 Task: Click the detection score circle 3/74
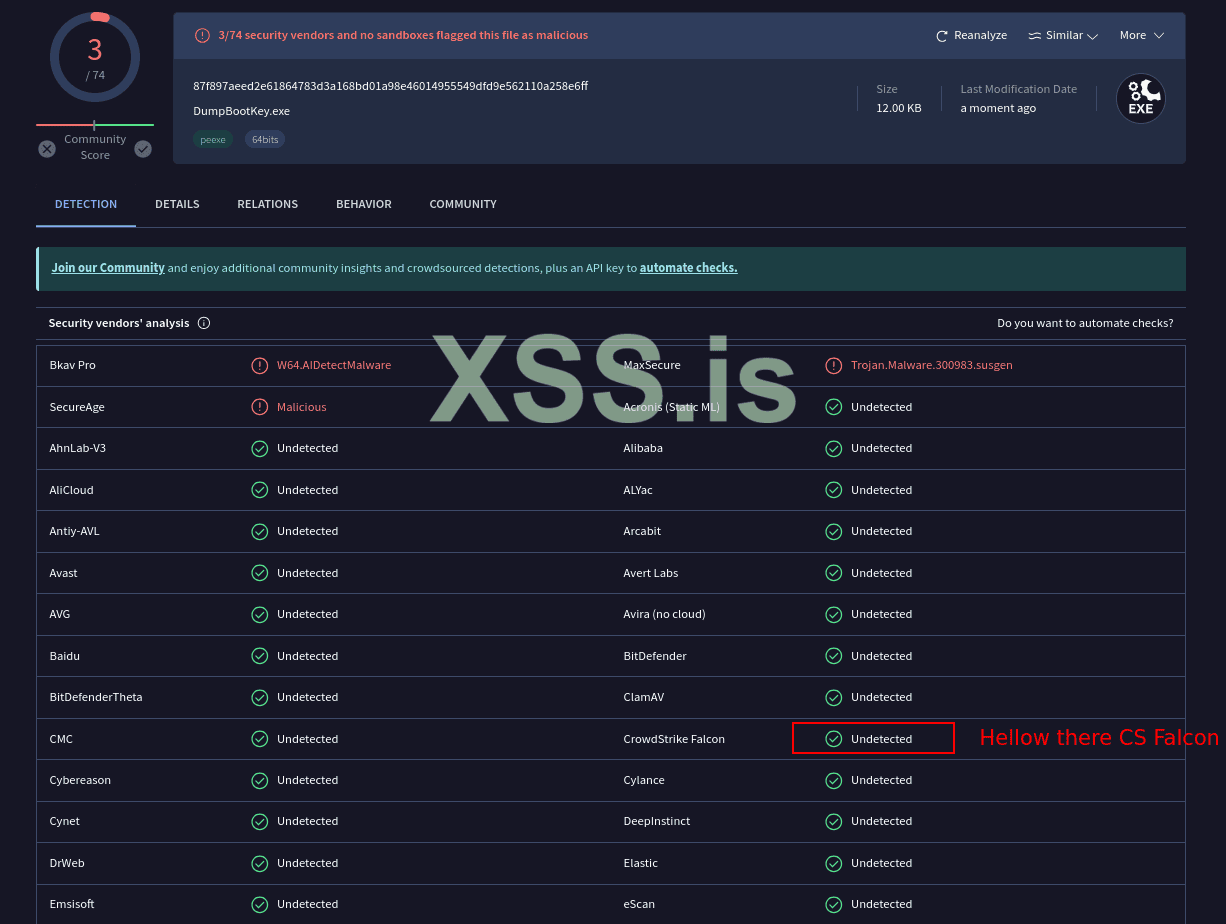95,57
